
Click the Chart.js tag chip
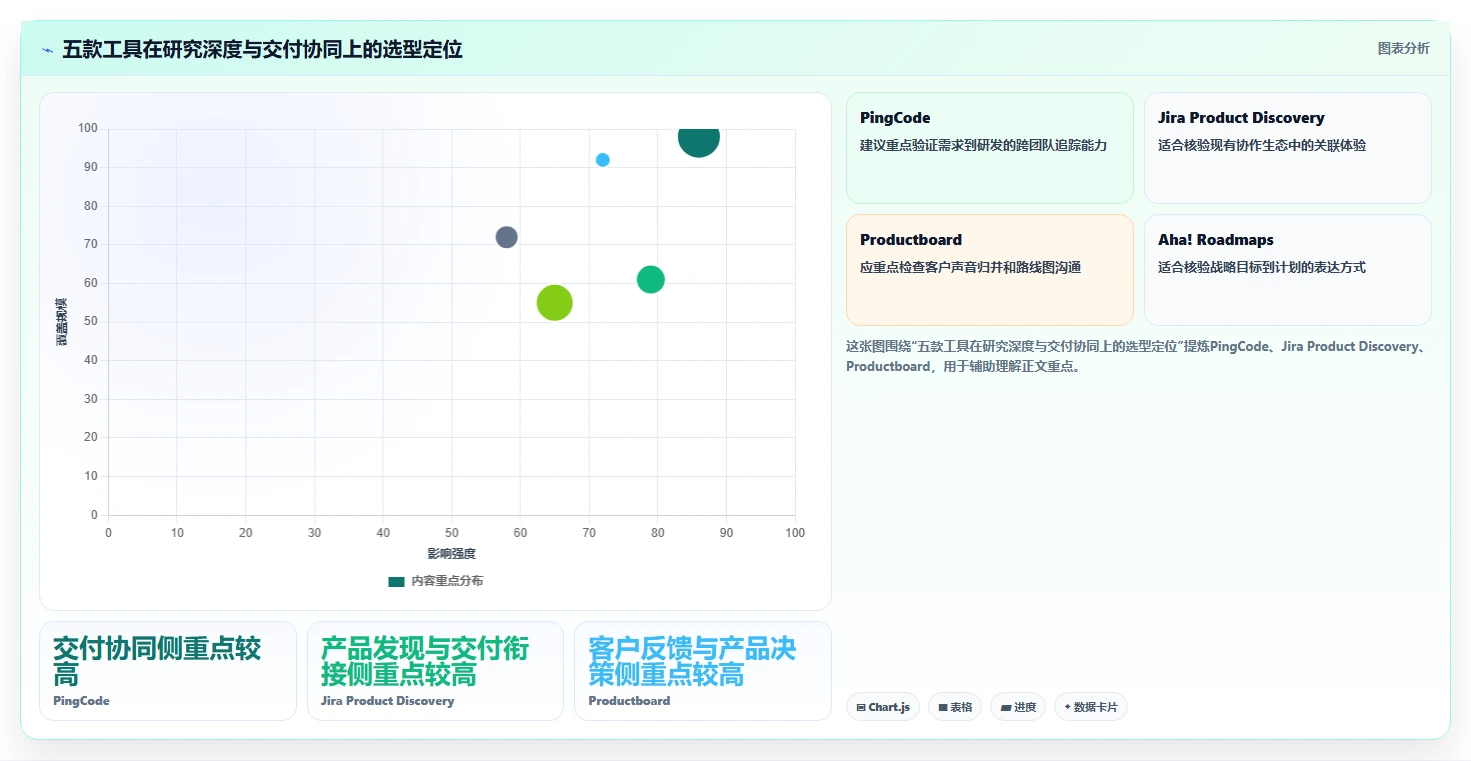pos(883,707)
